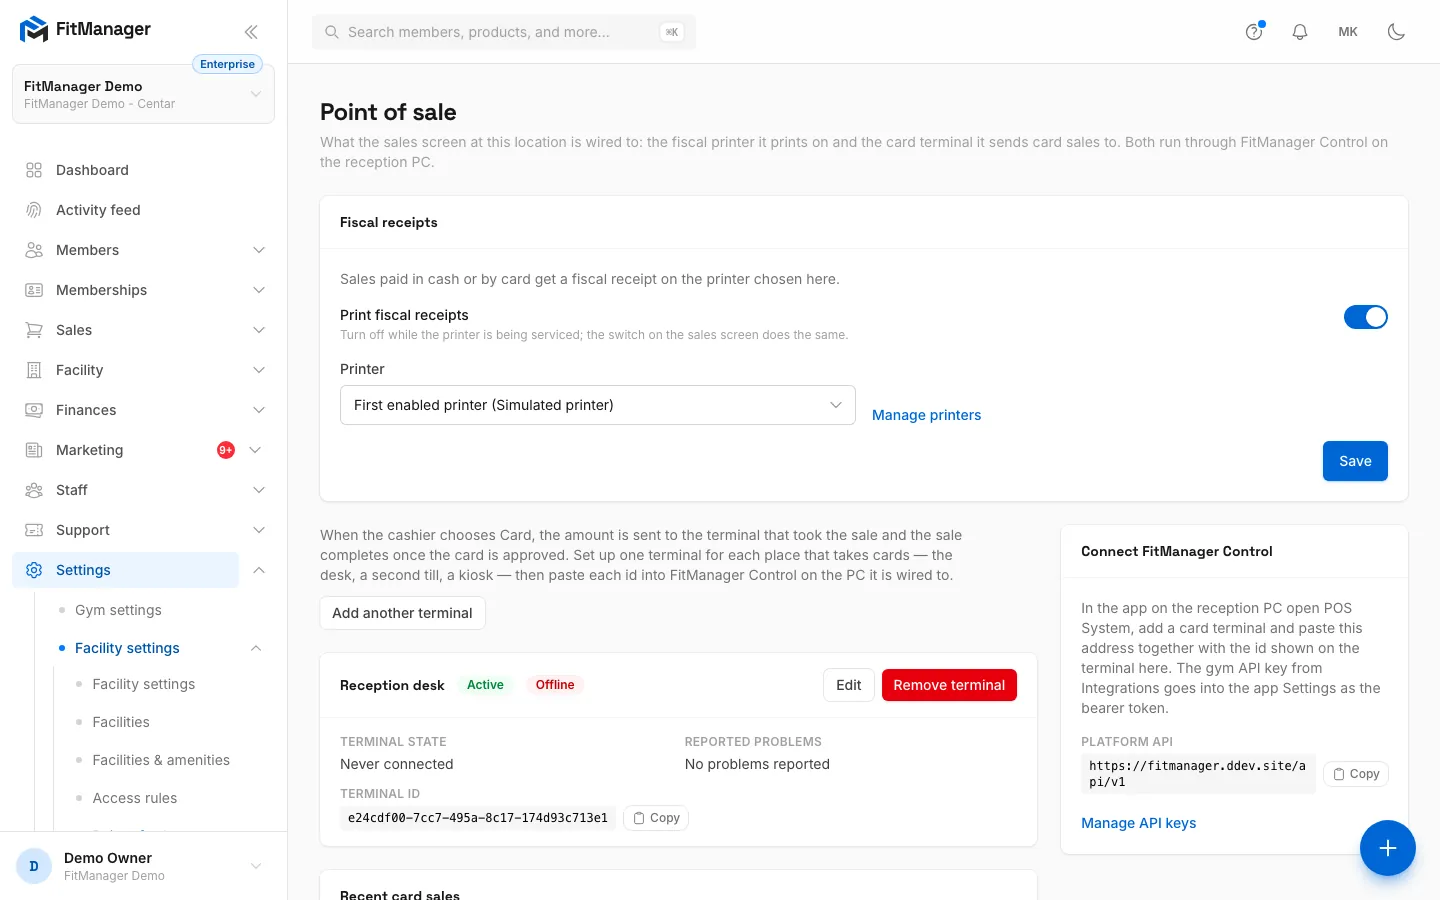
Task: Click the Facility building icon
Action: [34, 370]
